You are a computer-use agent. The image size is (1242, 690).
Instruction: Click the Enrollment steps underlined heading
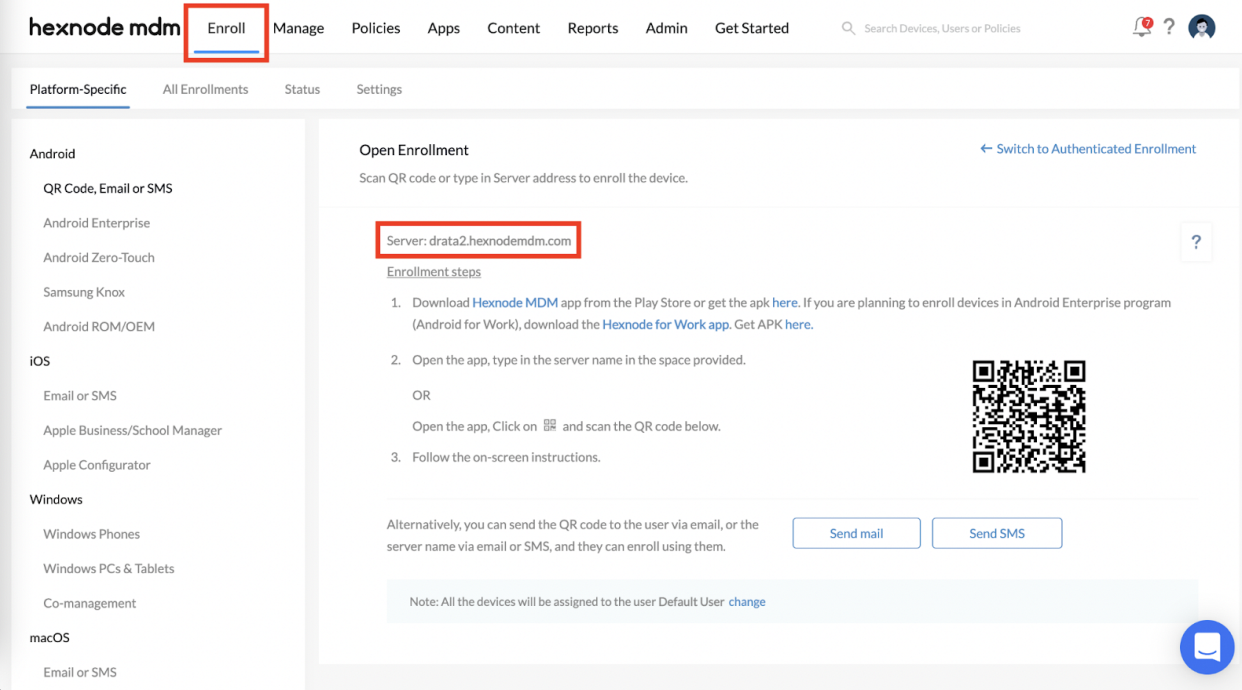tap(434, 271)
